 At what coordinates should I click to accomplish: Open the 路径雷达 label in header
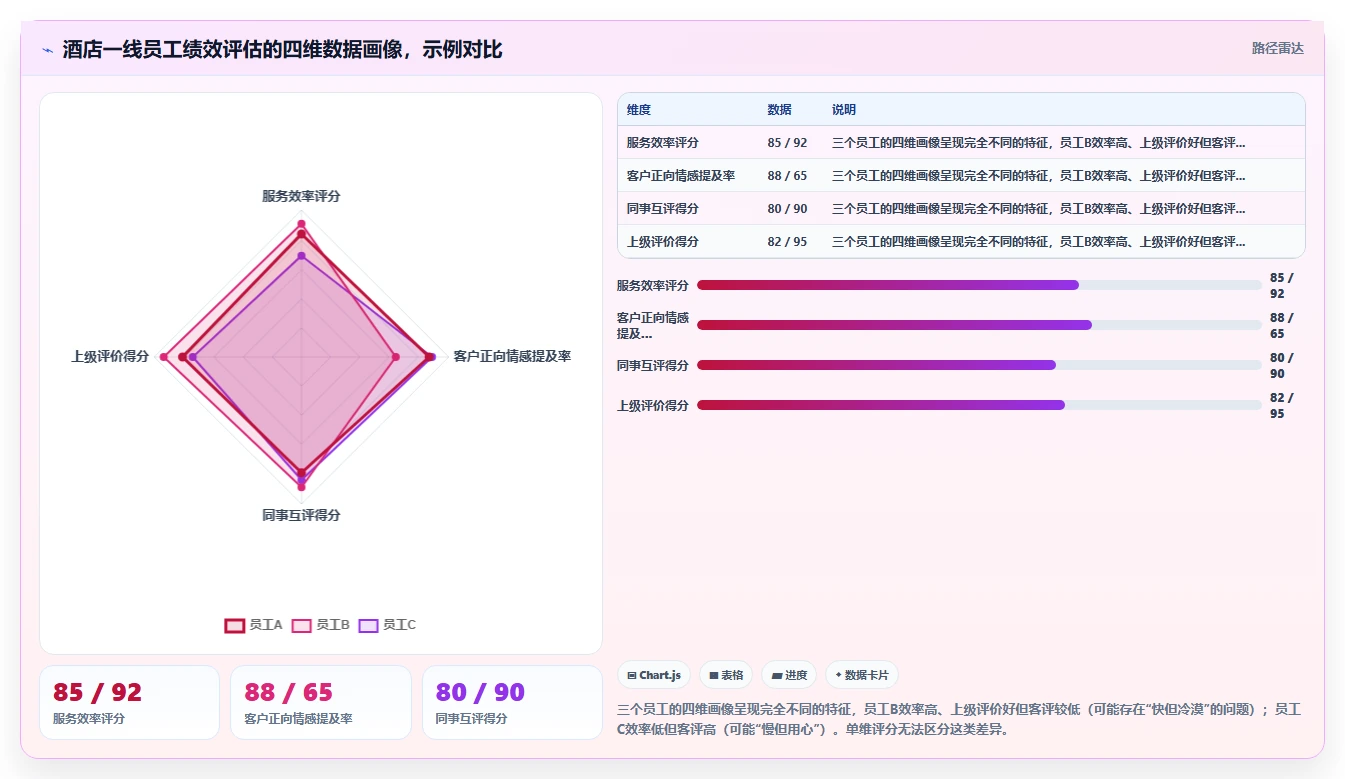[x=1277, y=48]
